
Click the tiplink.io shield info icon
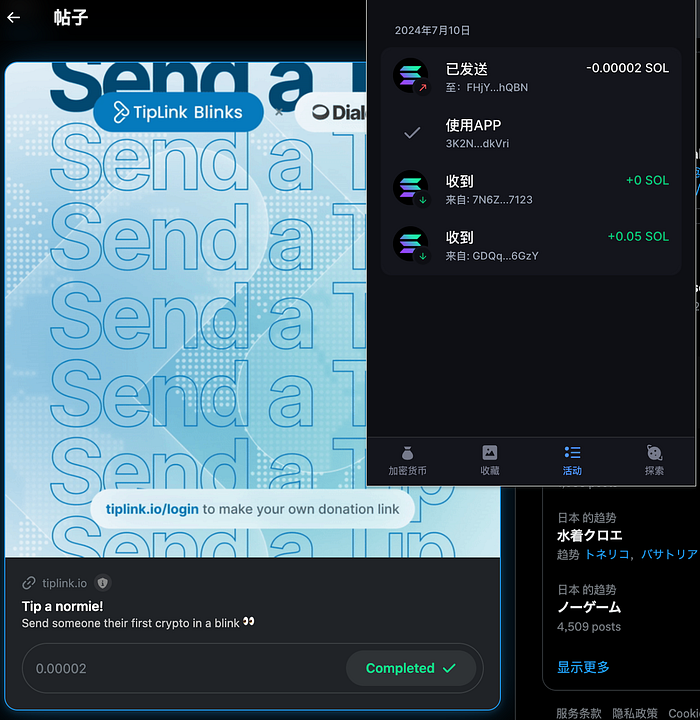click(103, 583)
